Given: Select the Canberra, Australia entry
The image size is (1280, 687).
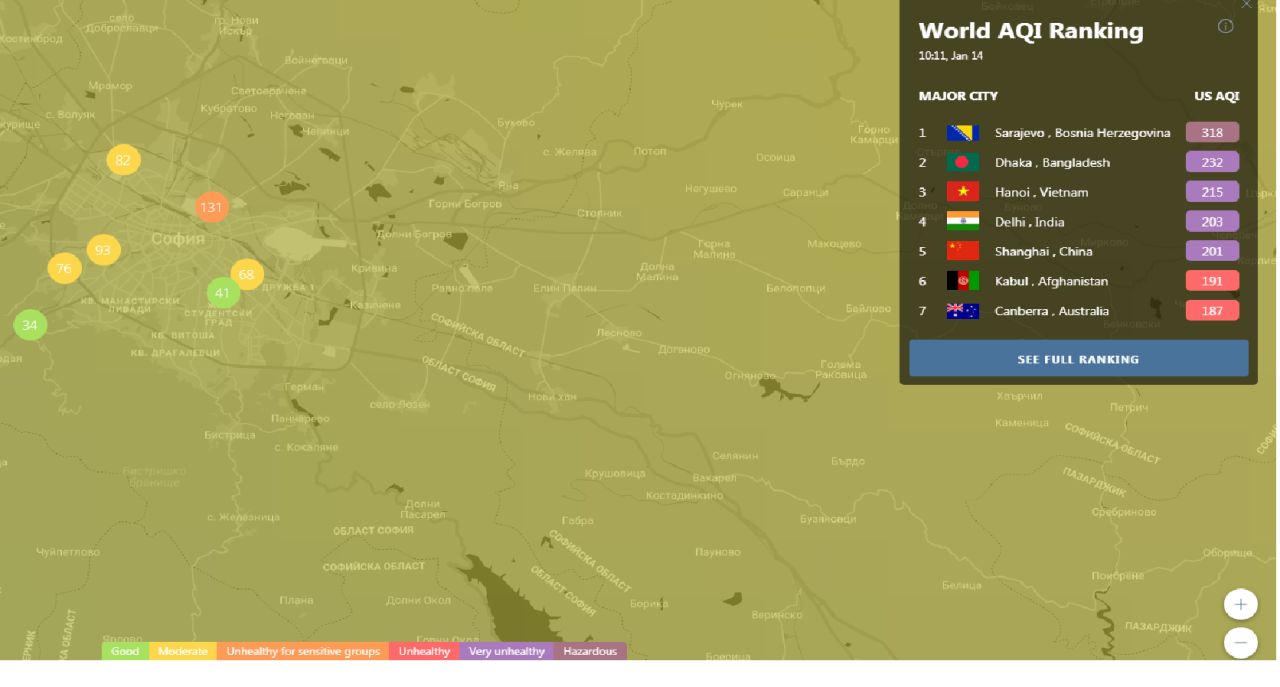Looking at the screenshot, I should [1051, 311].
